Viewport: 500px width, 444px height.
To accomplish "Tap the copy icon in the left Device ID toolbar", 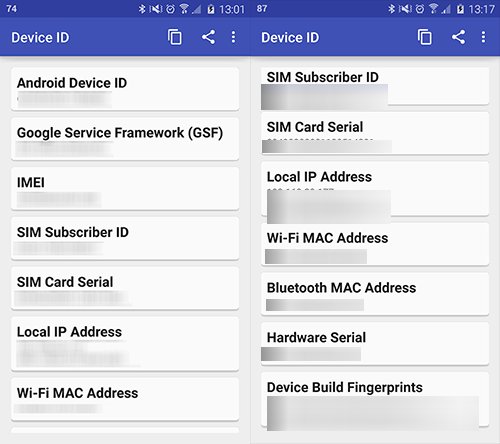I will click(x=175, y=37).
